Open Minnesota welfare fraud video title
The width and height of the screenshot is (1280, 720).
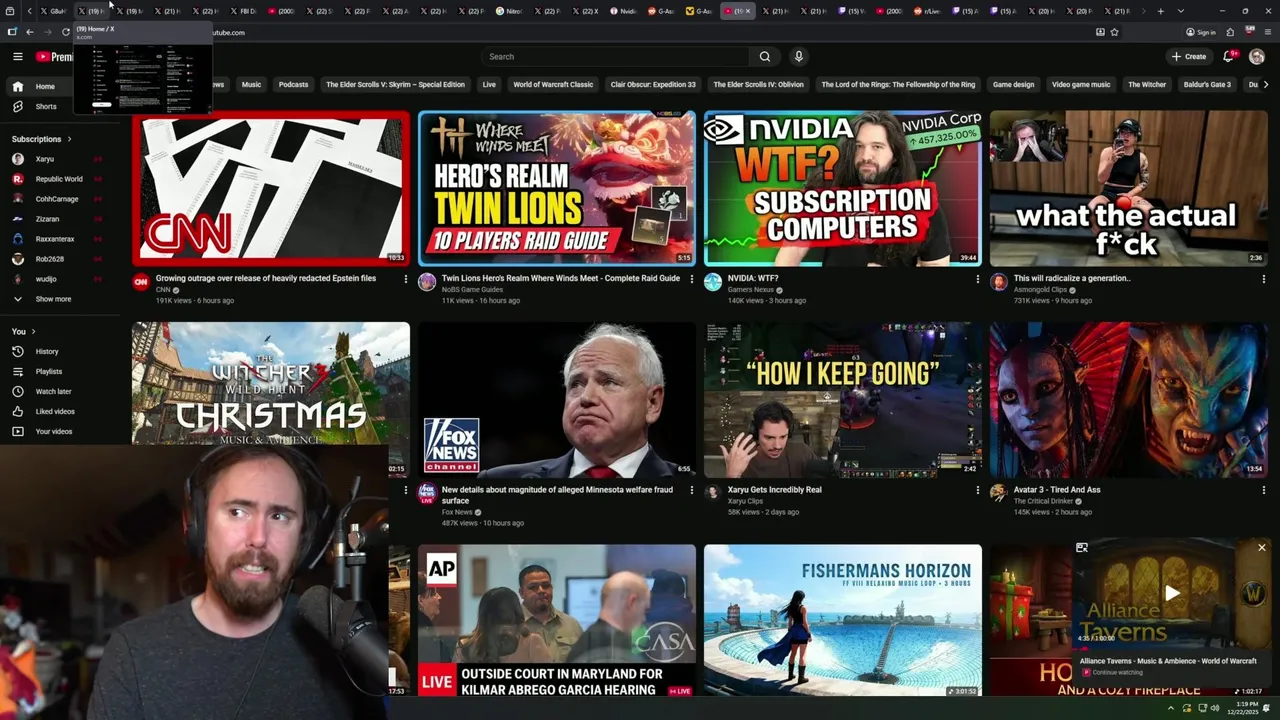(x=557, y=495)
